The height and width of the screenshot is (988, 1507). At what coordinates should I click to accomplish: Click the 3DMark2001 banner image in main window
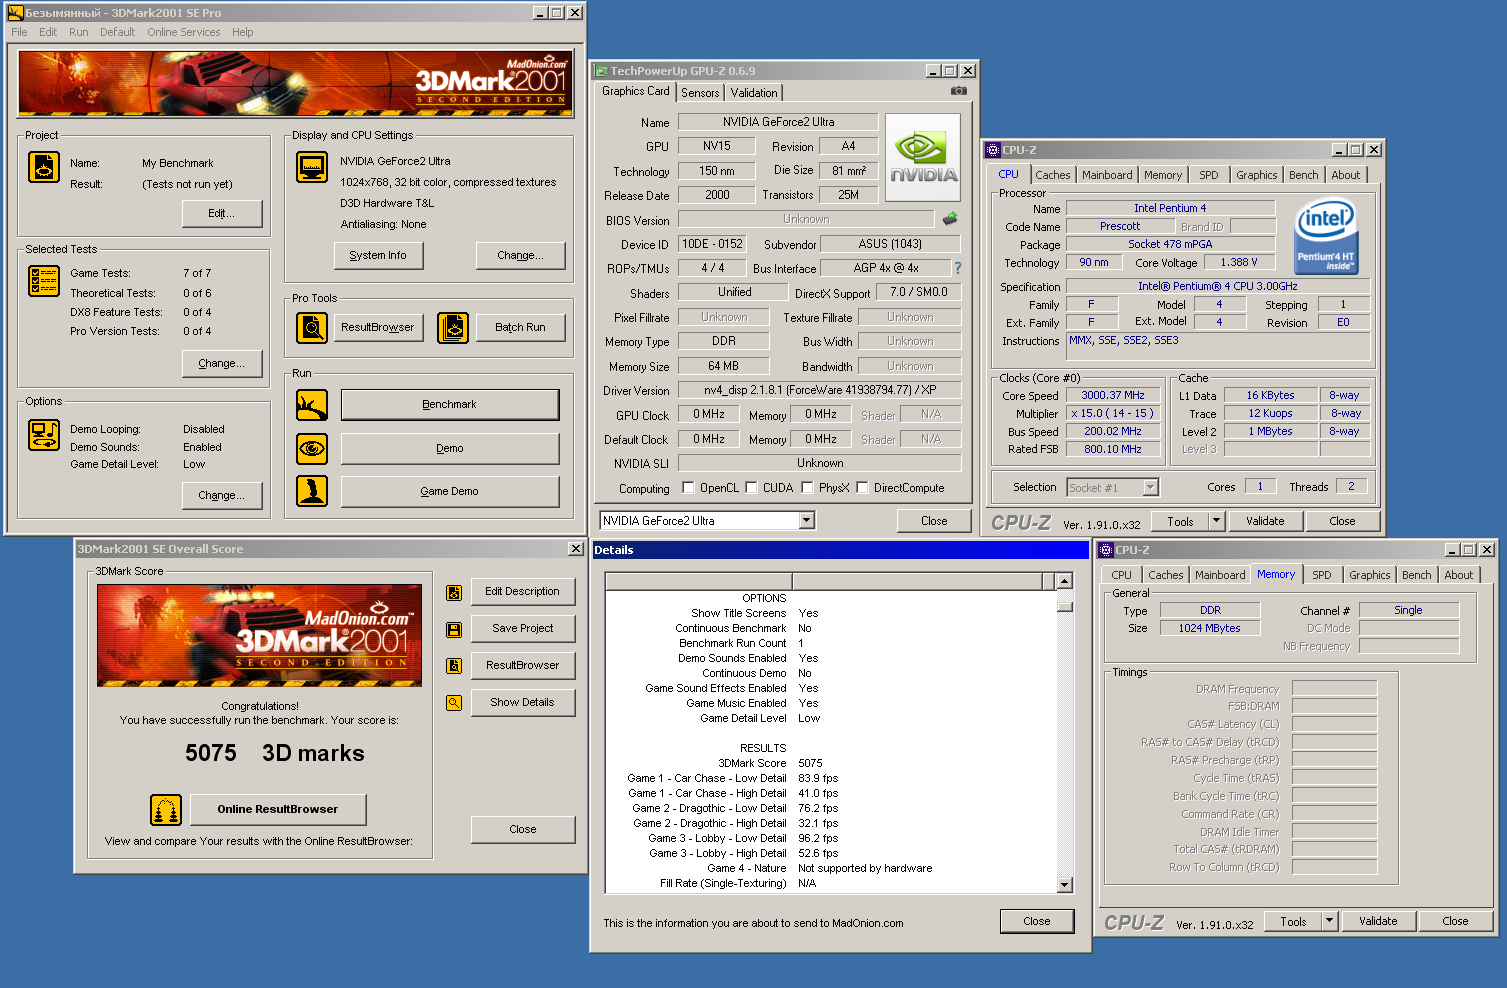pyautogui.click(x=296, y=84)
